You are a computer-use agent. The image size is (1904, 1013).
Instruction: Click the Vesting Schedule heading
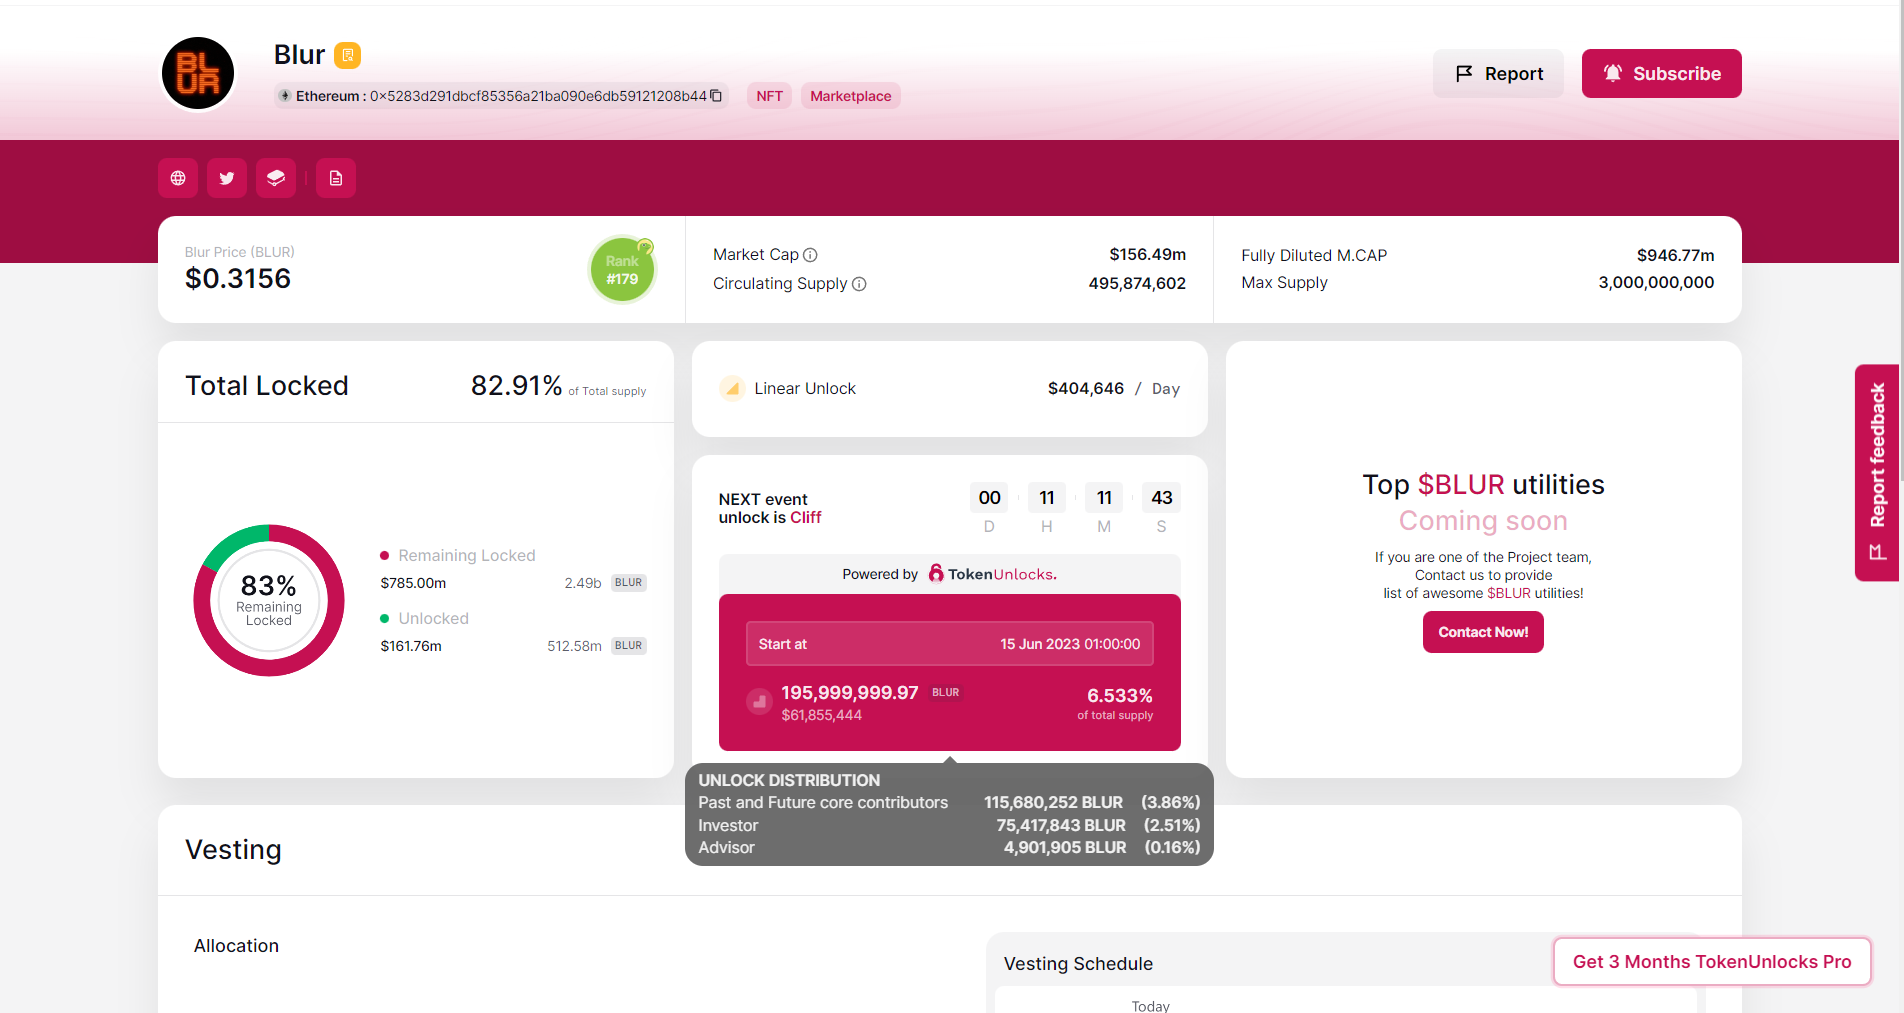click(x=1078, y=964)
